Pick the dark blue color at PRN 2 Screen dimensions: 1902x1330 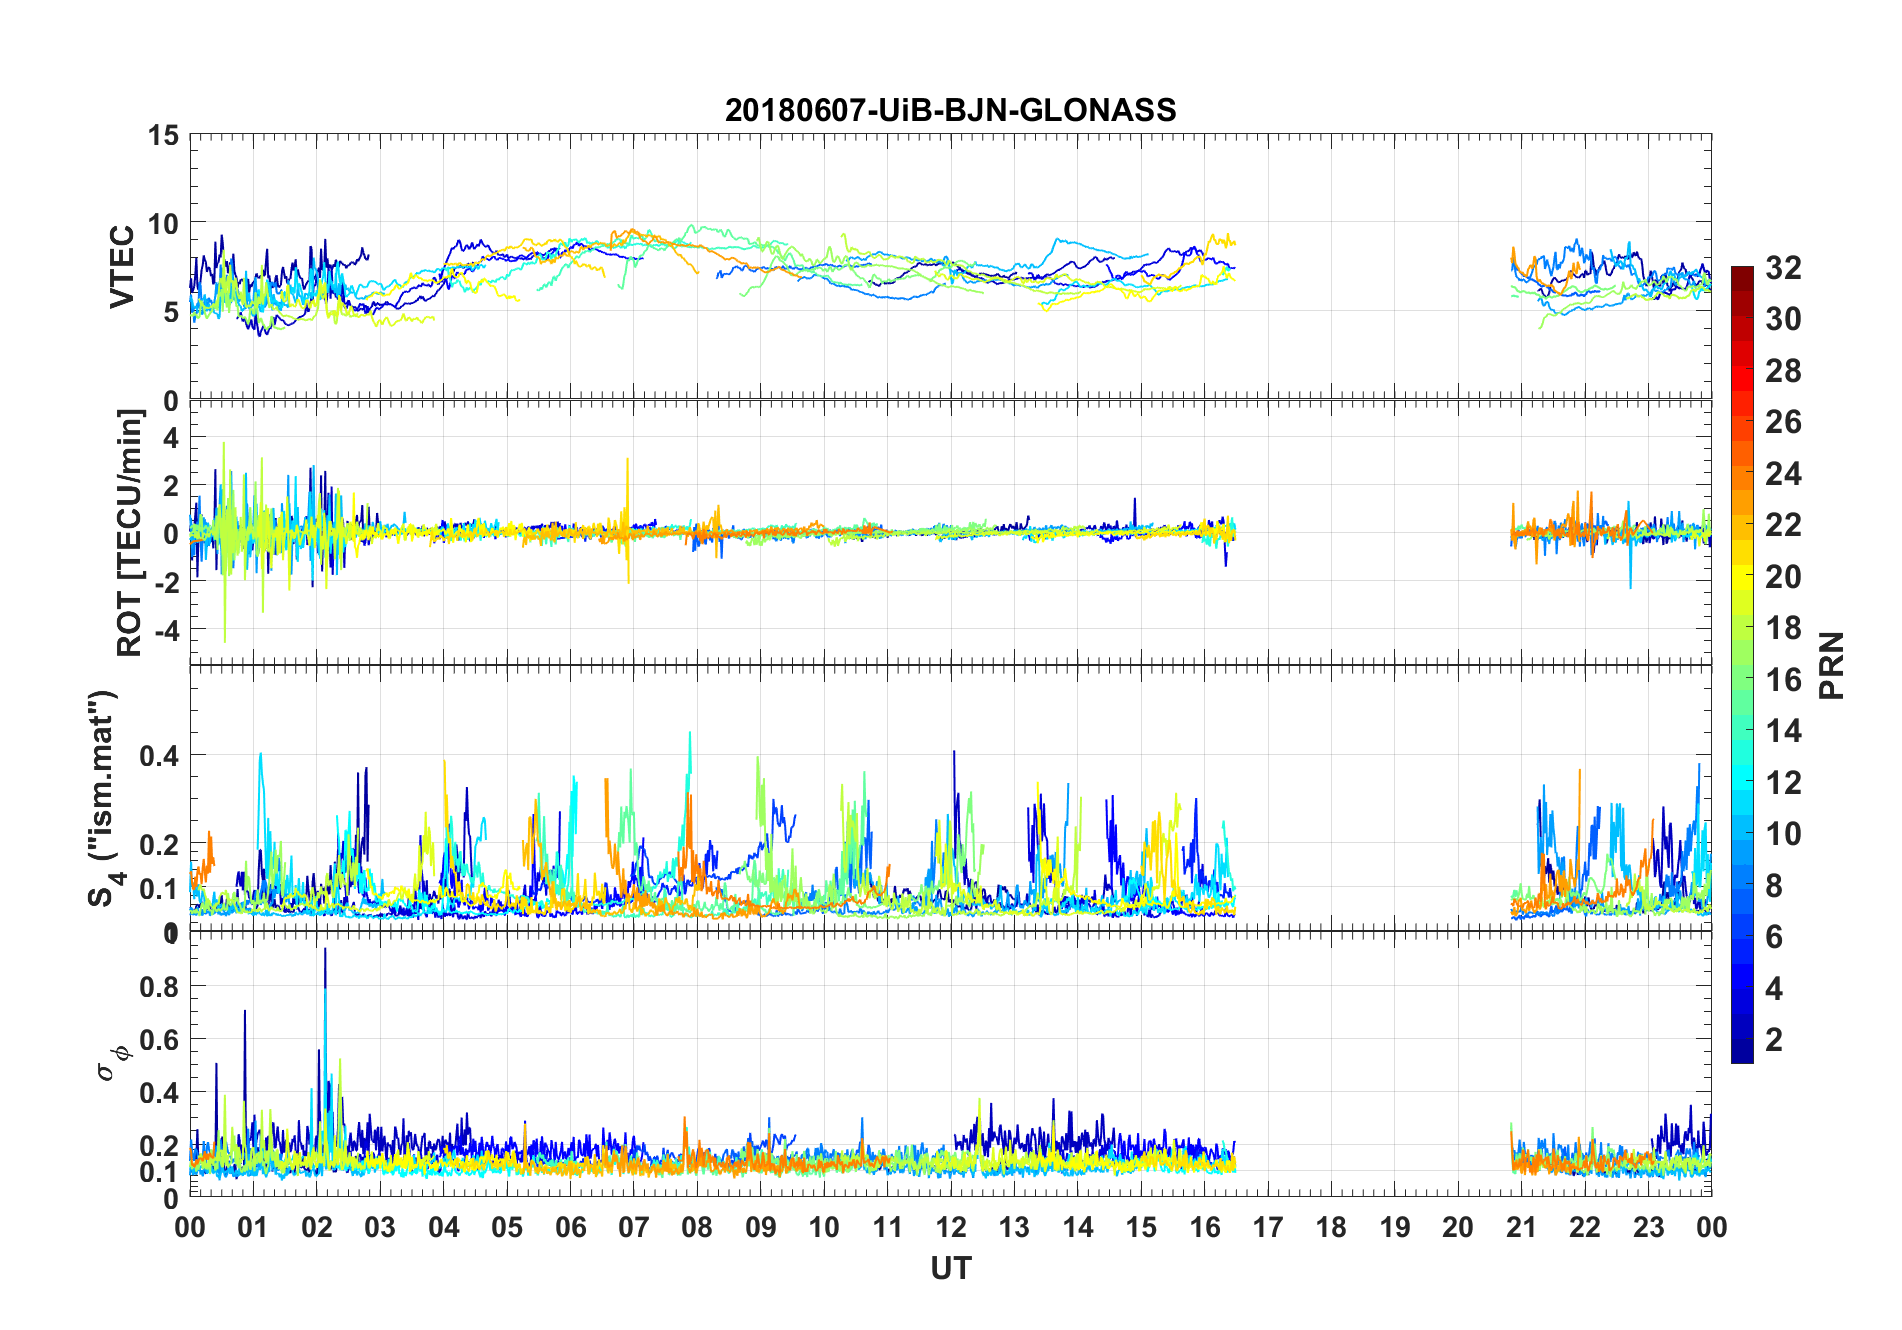[1742, 1040]
